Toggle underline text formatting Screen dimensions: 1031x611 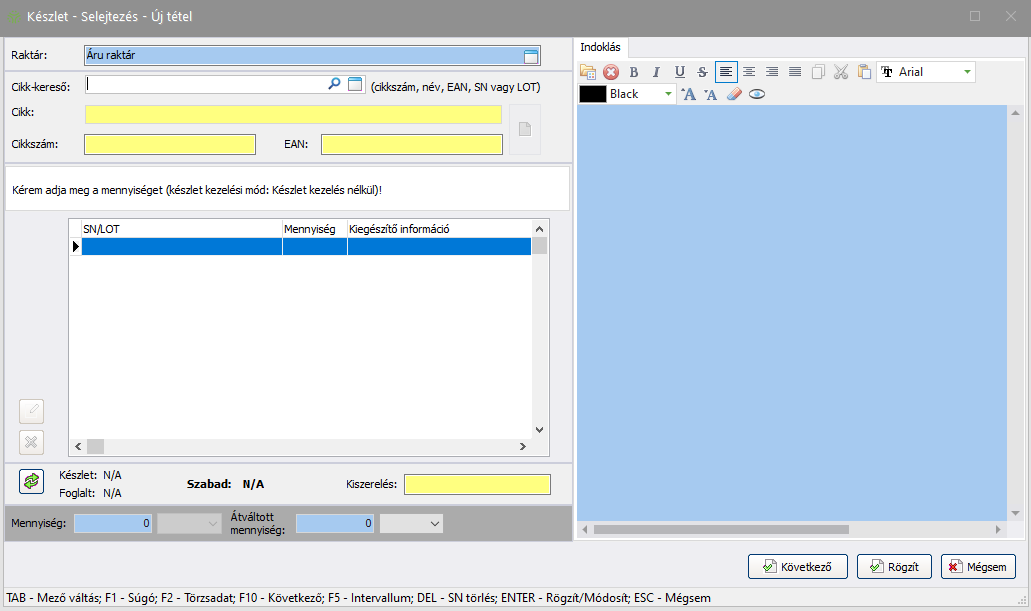tap(679, 72)
